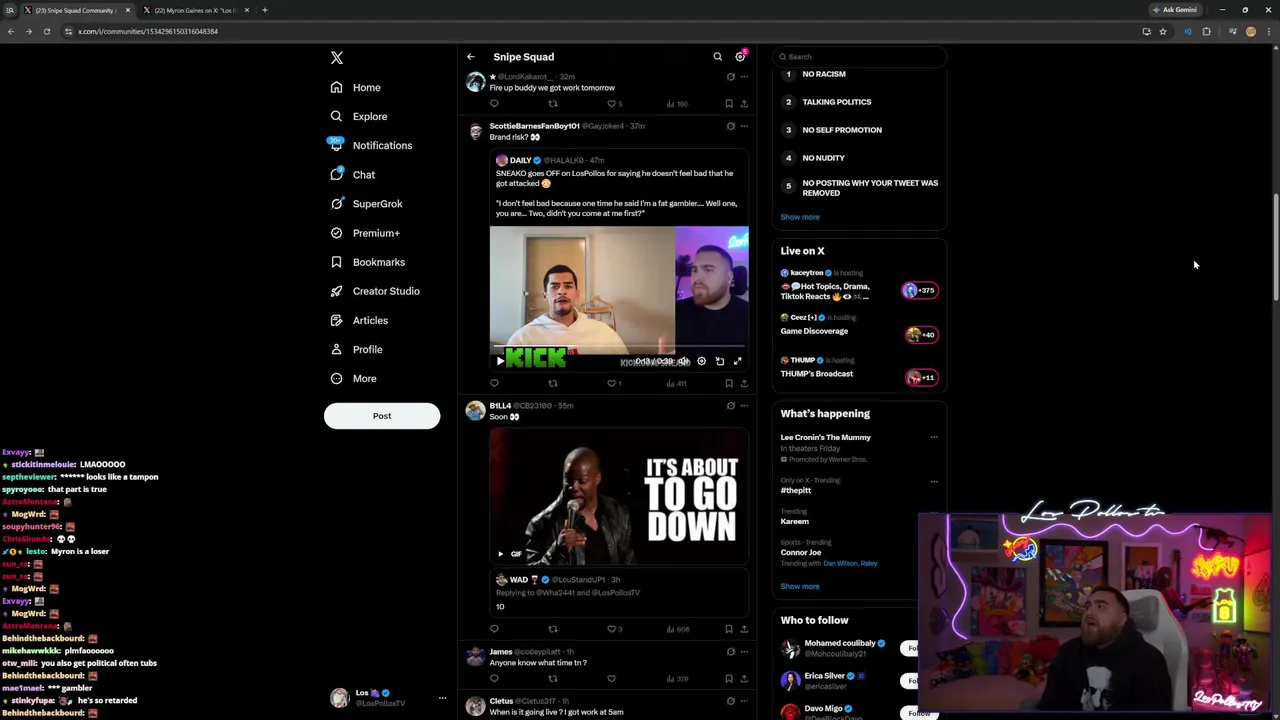Open the Kareem trending topic
Screen dimensions: 1280x720
pos(795,521)
